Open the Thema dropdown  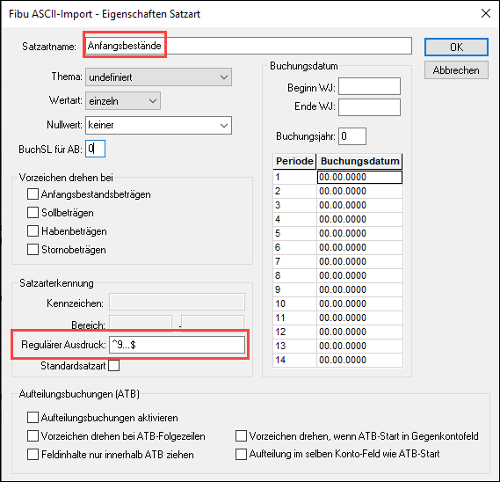coord(158,77)
